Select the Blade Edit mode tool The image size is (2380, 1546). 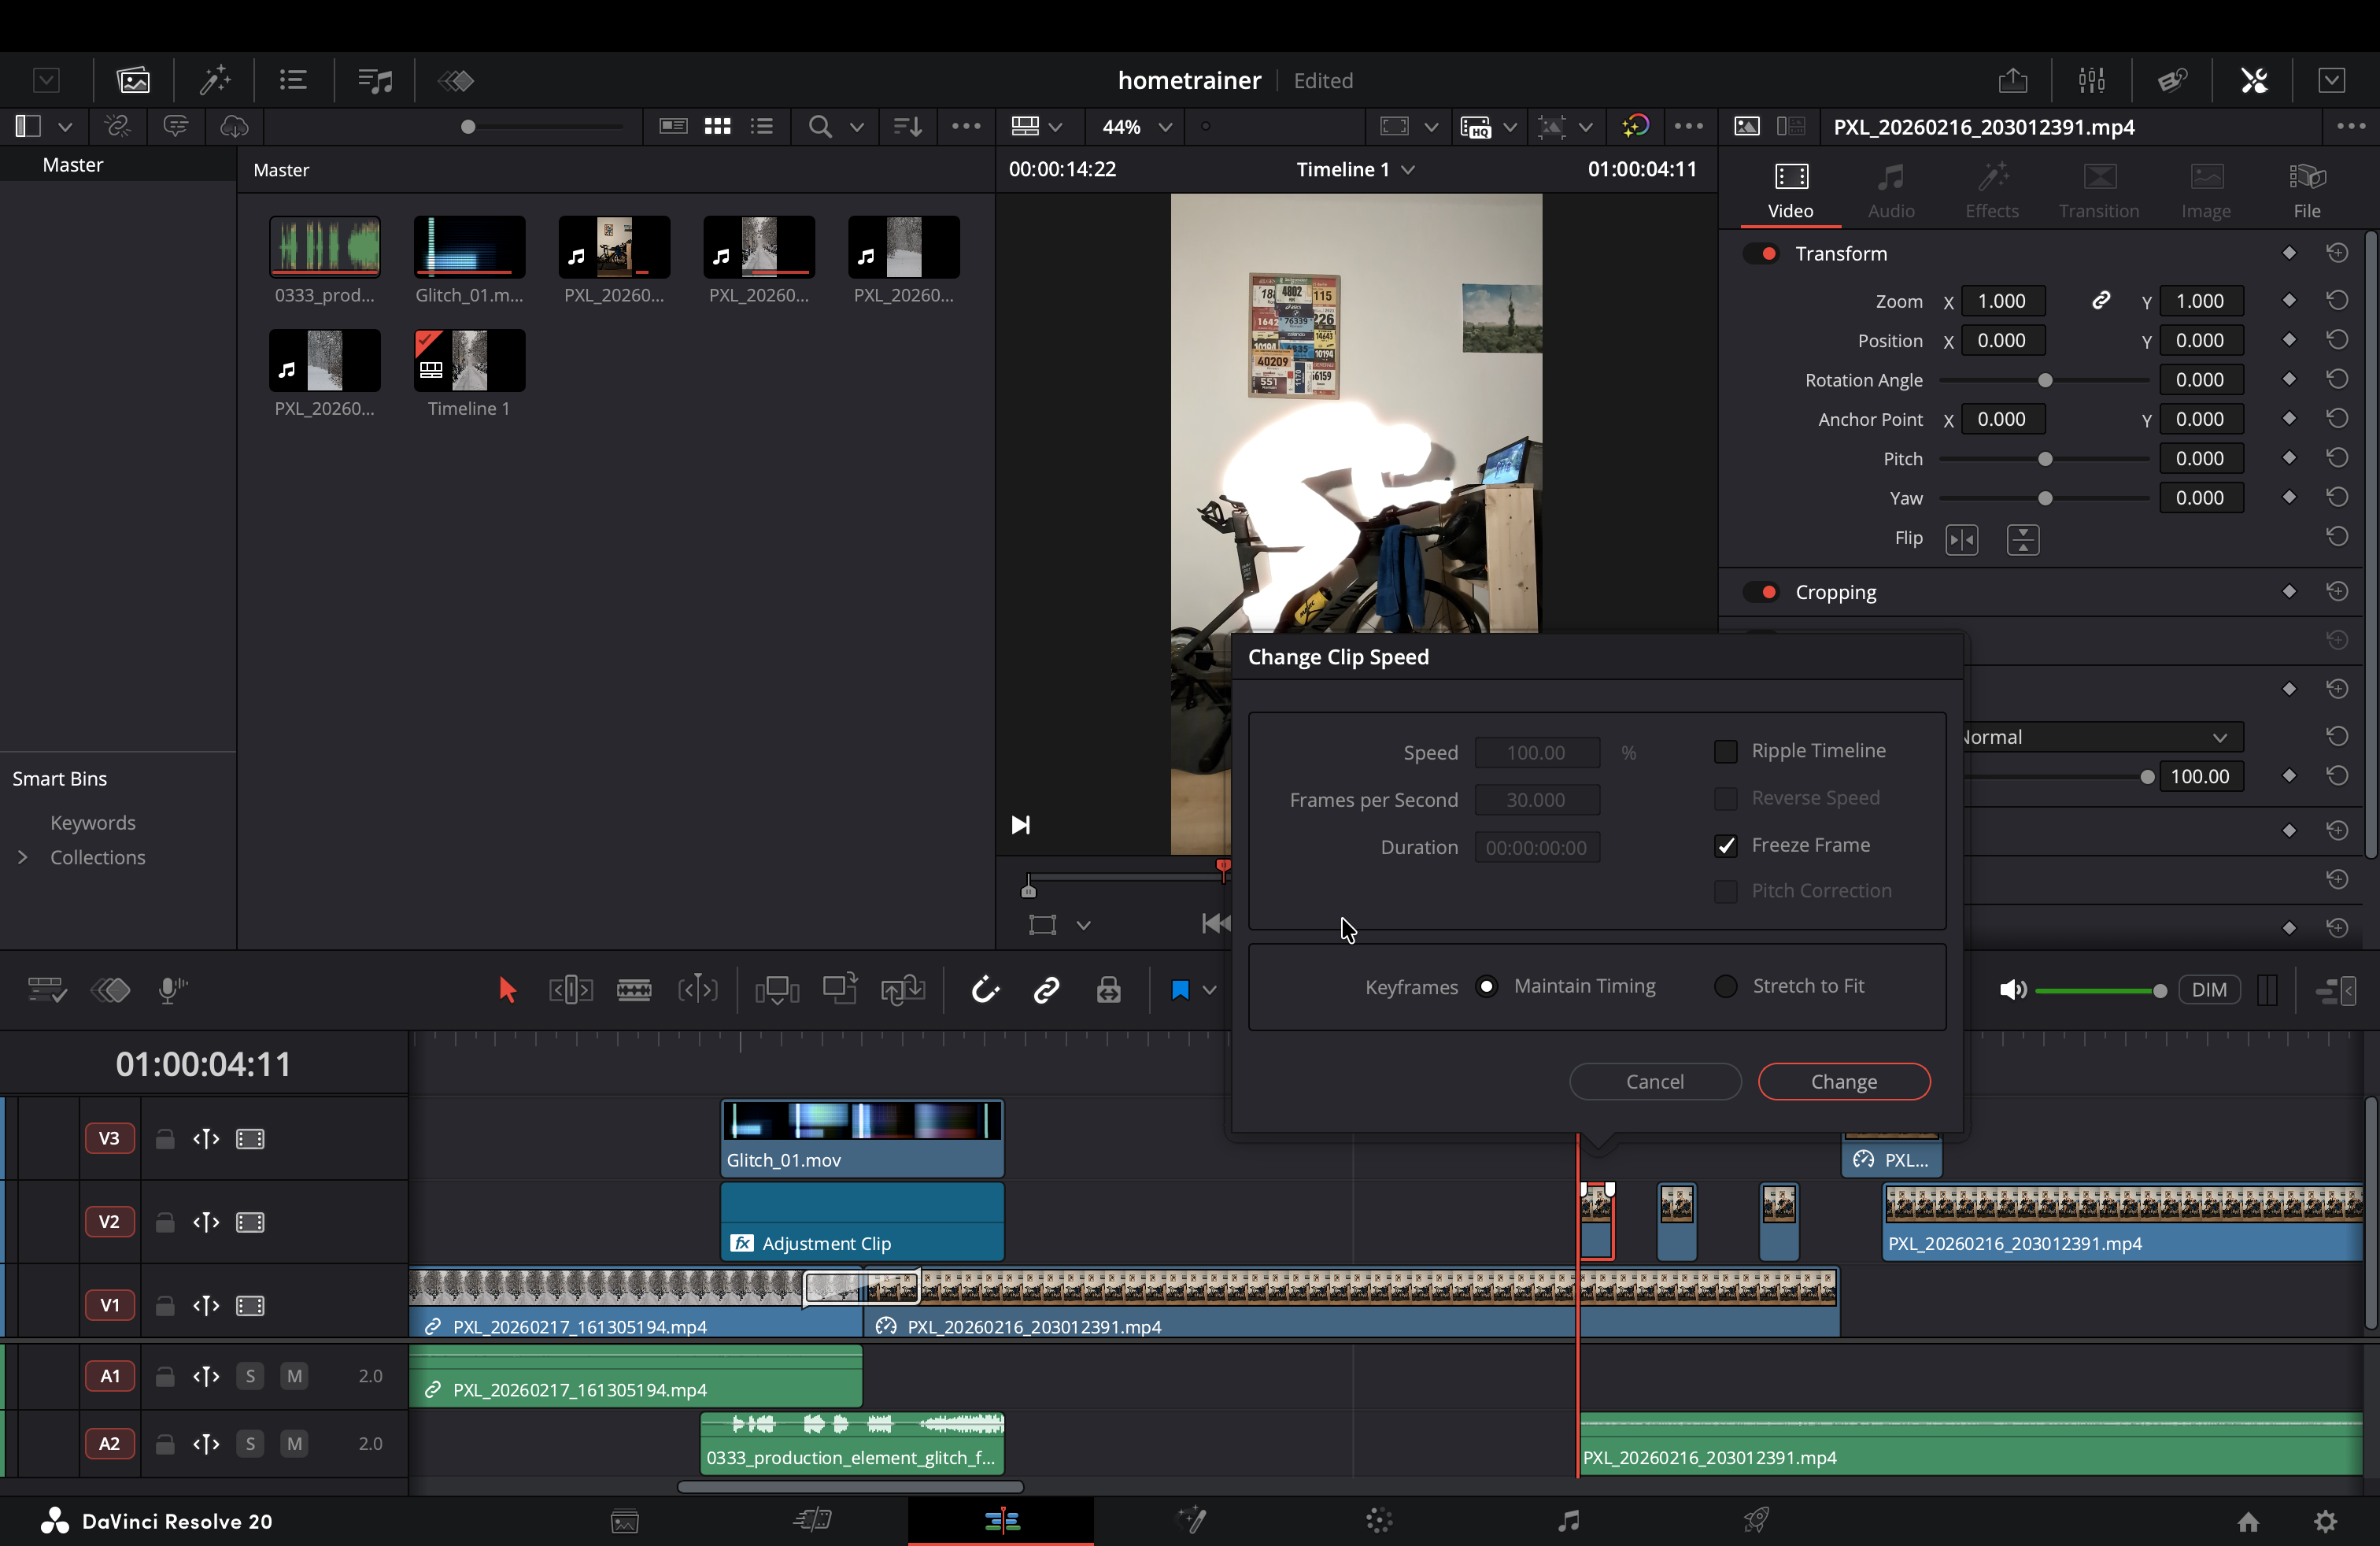pos(635,989)
